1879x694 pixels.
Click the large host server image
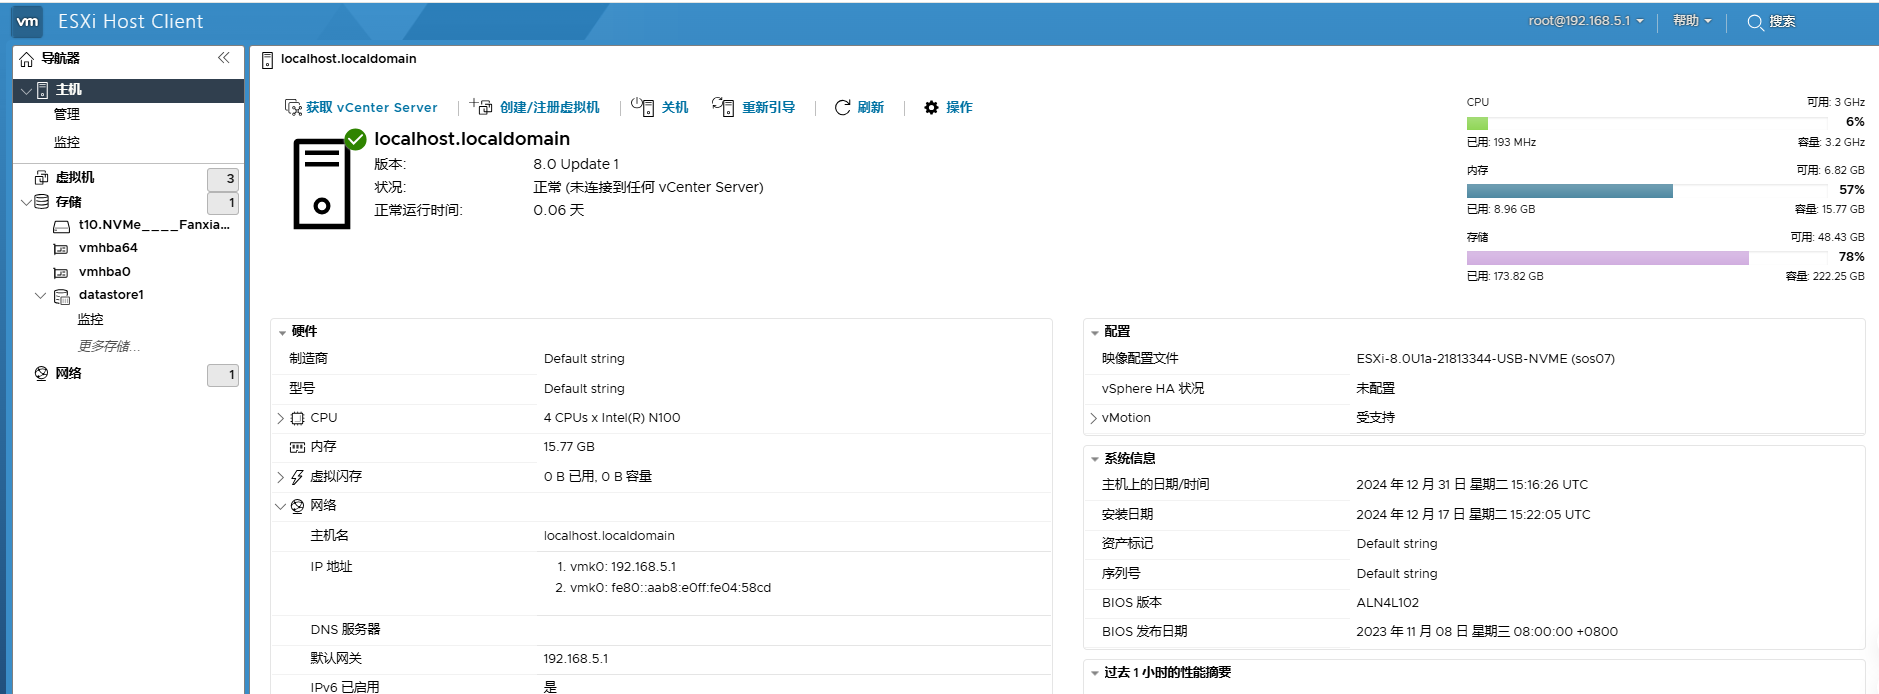[322, 184]
